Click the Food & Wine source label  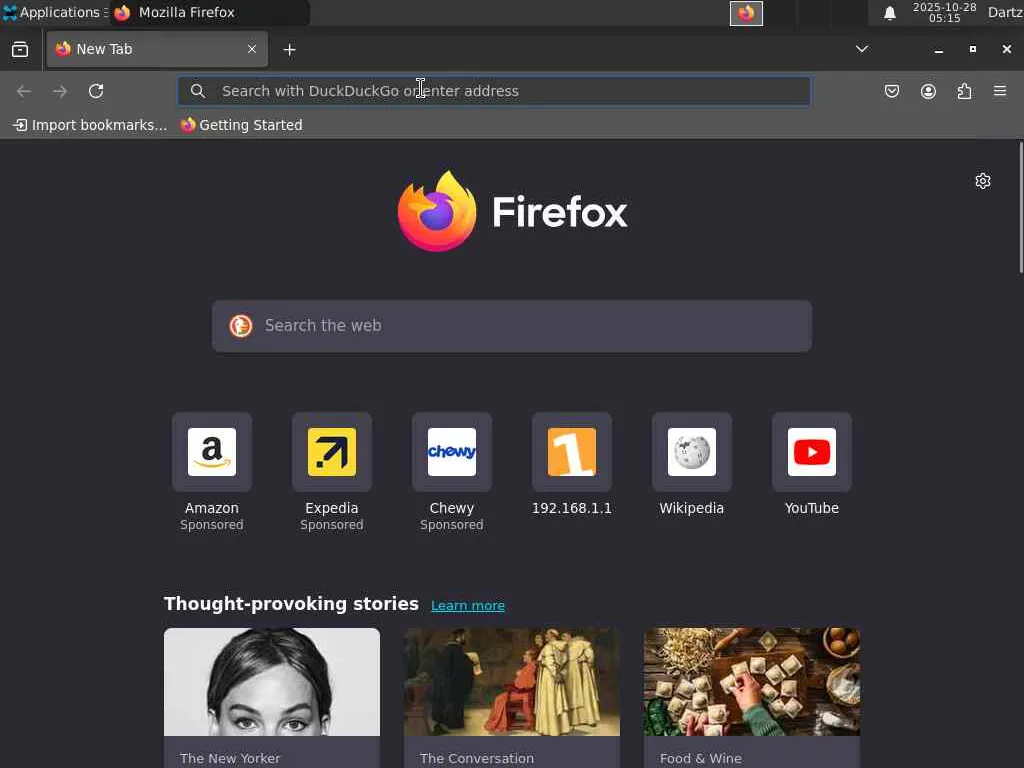click(x=701, y=758)
